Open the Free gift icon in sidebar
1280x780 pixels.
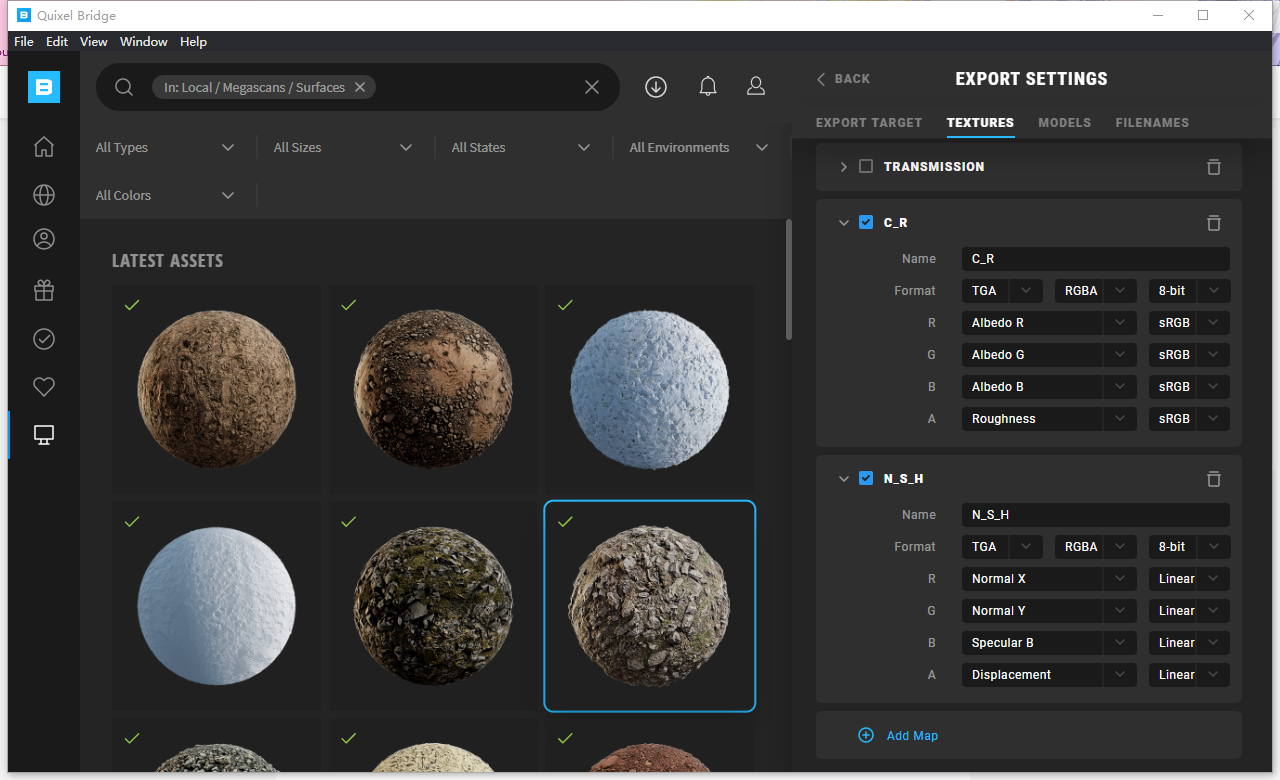(44, 291)
